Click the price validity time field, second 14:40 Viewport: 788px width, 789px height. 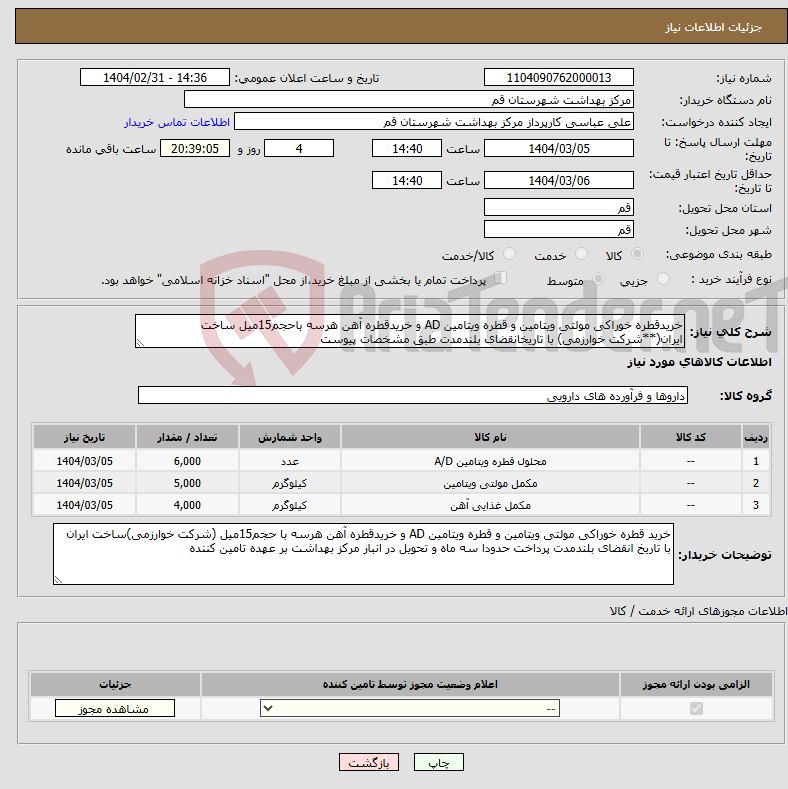click(x=407, y=180)
